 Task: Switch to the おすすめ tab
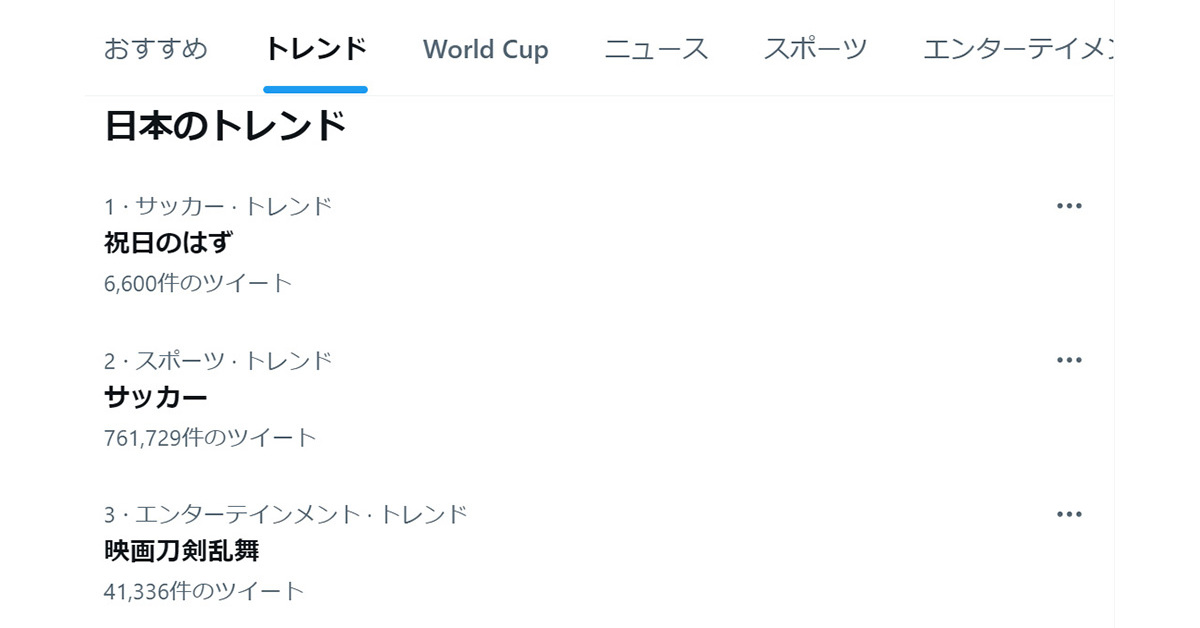point(156,49)
